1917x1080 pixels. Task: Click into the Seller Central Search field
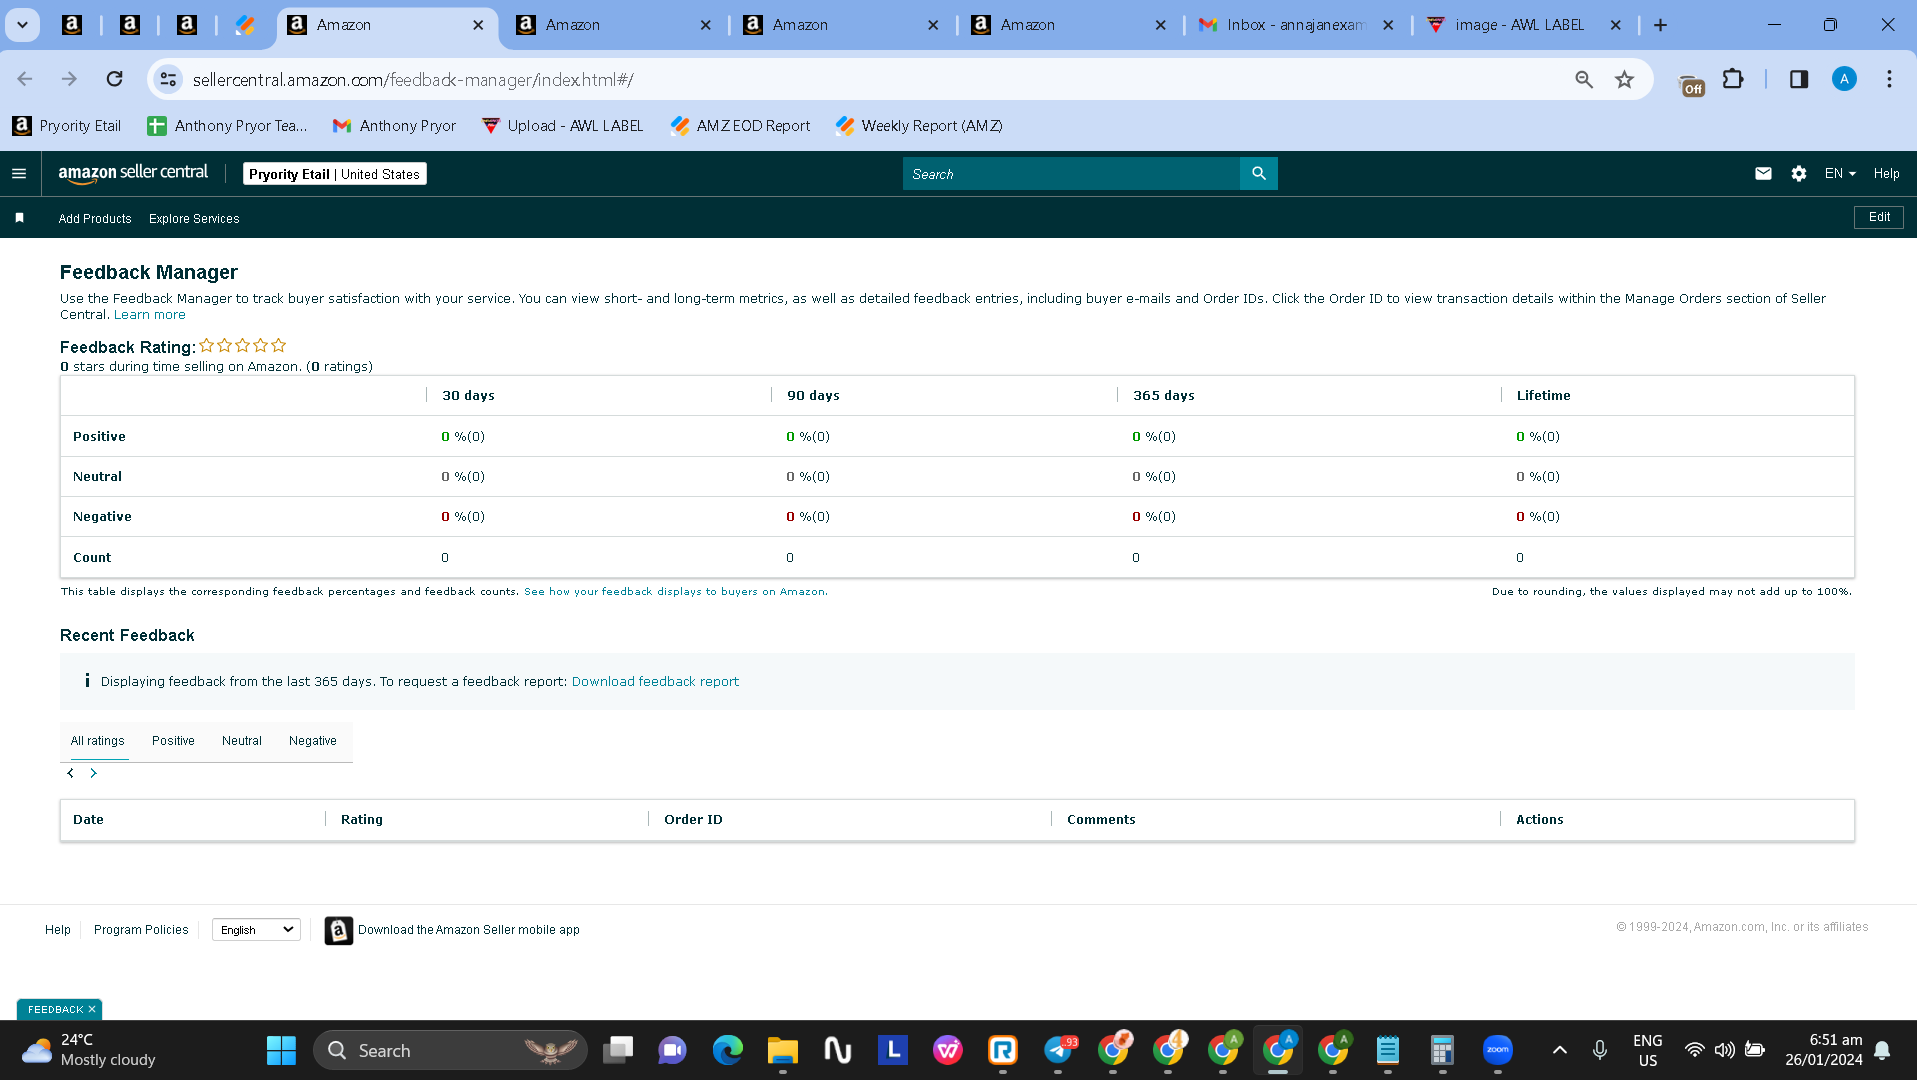tap(1071, 174)
